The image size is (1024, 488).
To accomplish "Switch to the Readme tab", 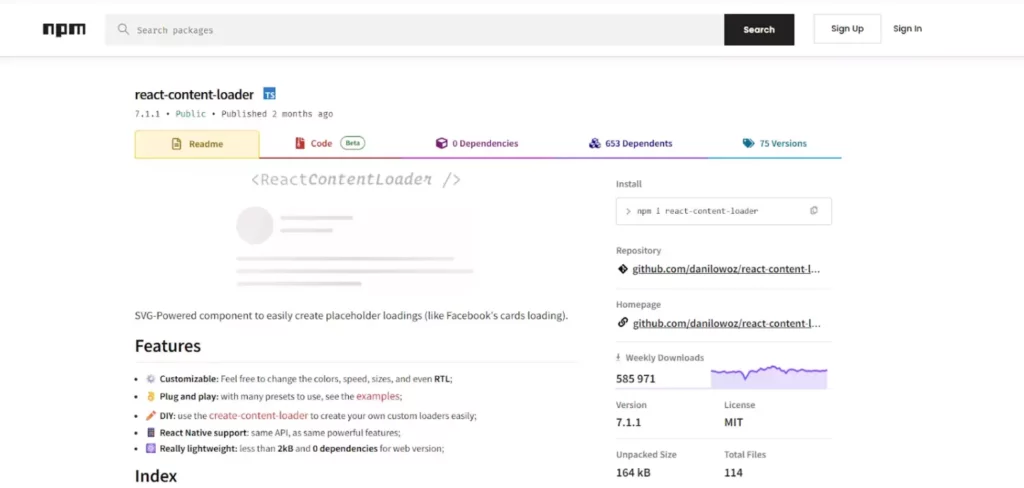I will click(x=197, y=144).
